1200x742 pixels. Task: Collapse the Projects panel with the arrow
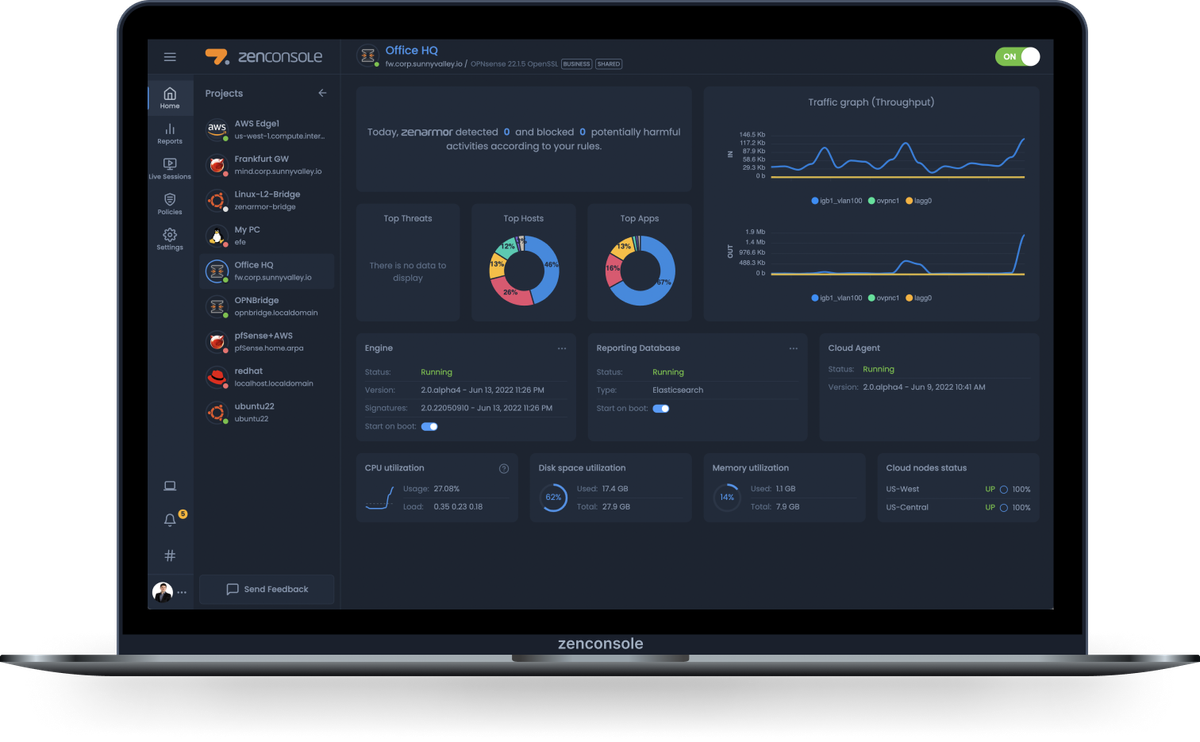[x=322, y=93]
